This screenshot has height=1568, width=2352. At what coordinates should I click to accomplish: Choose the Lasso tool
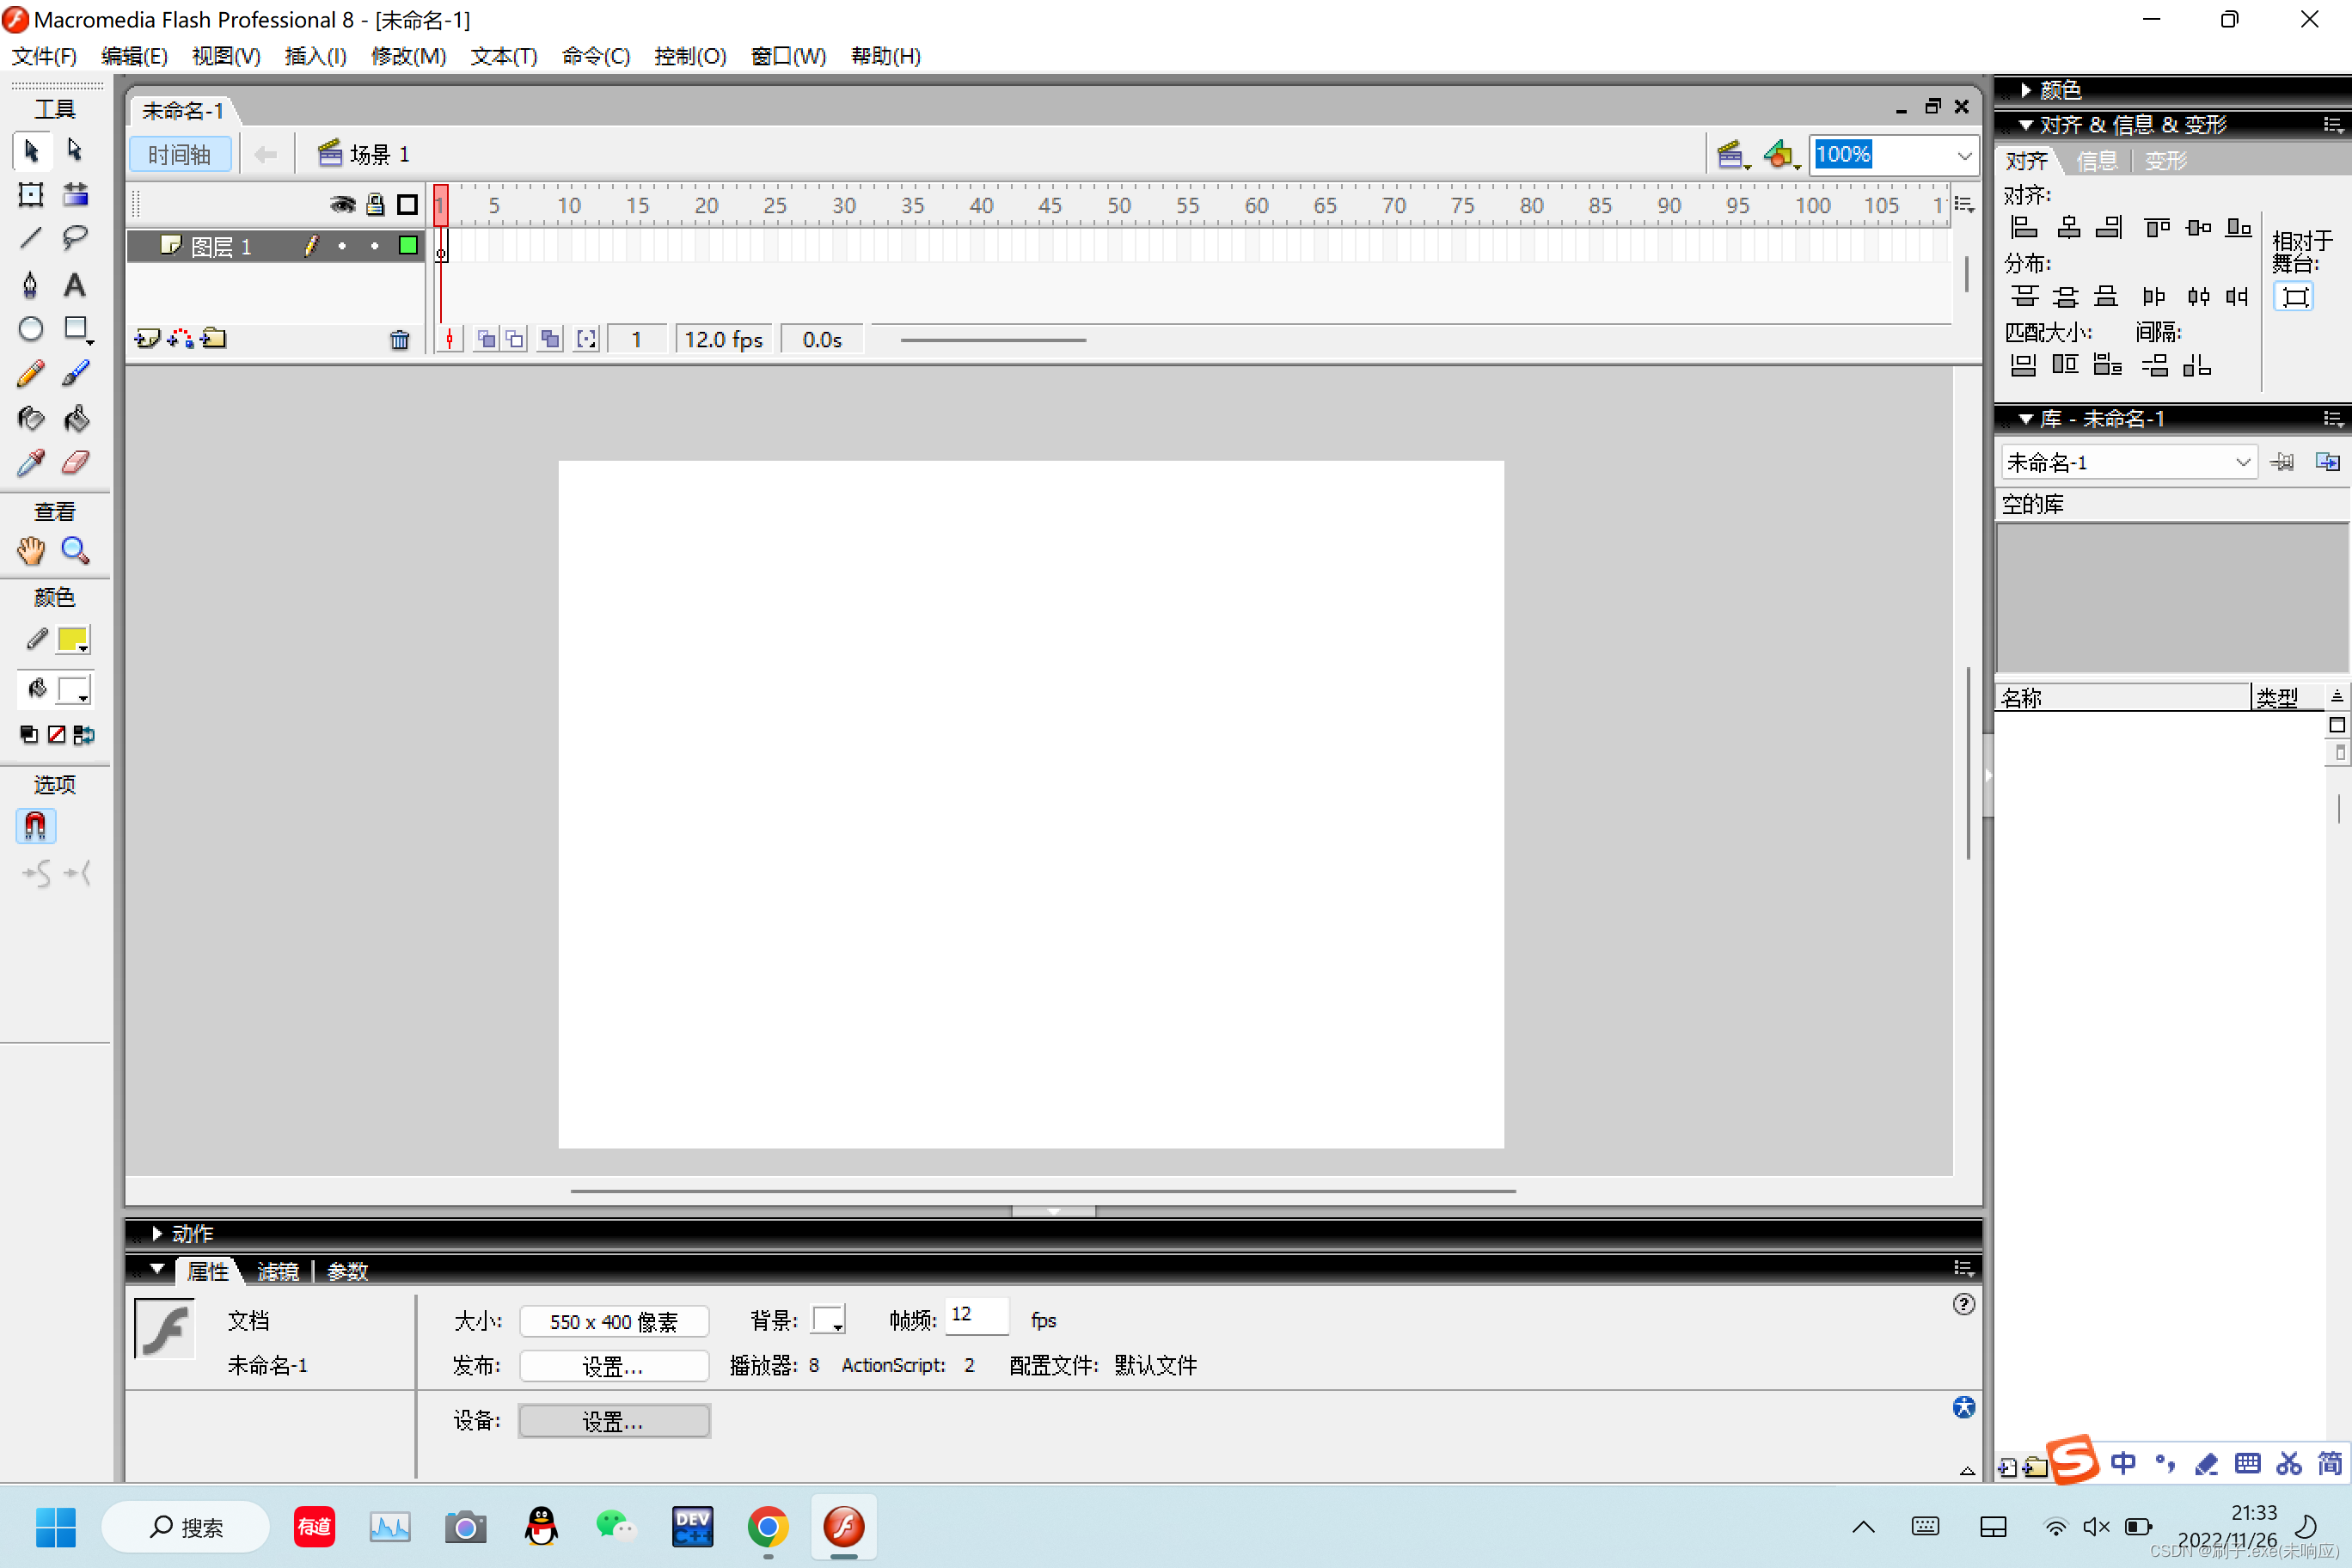[75, 238]
